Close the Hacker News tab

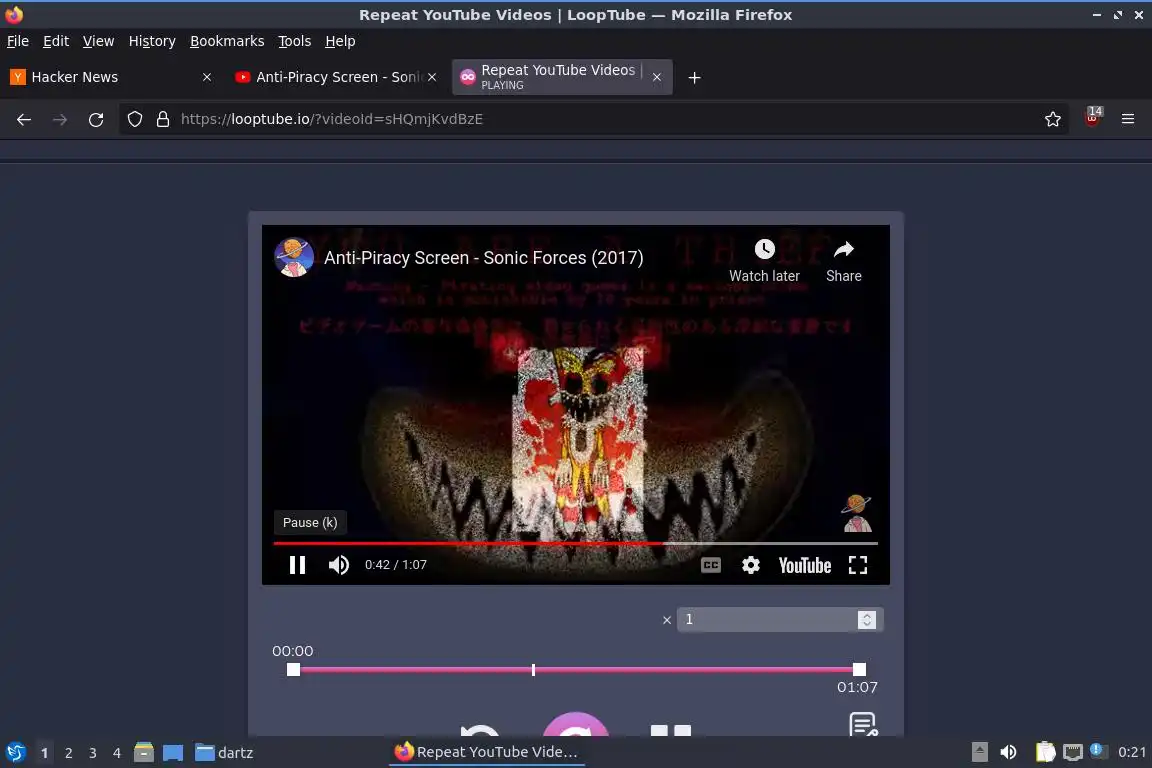tap(207, 77)
